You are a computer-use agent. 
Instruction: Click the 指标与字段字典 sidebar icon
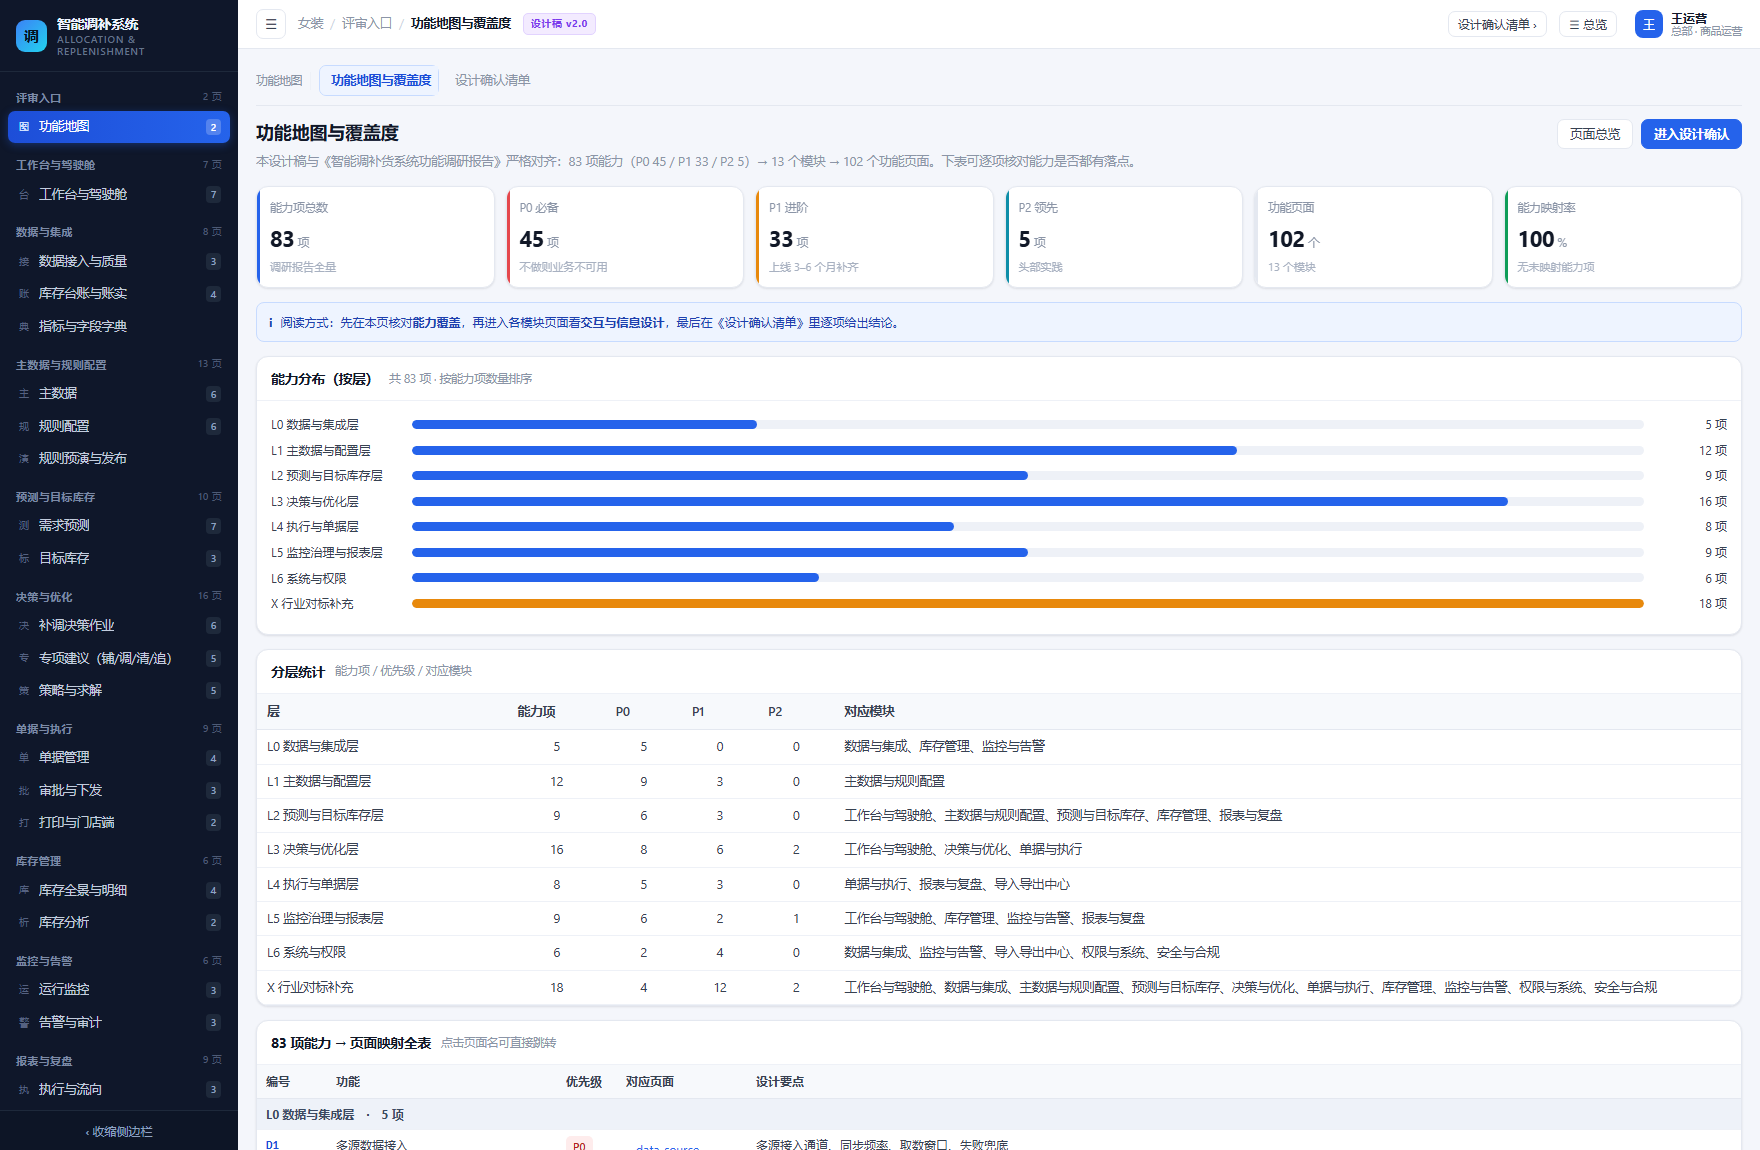(x=24, y=327)
